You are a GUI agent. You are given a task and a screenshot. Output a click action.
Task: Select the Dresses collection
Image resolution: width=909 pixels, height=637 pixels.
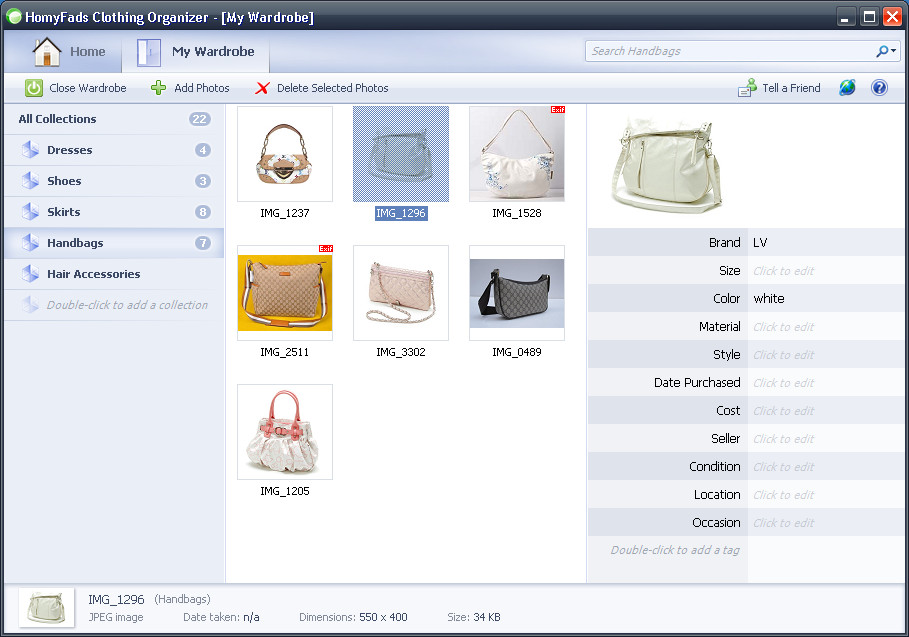tap(114, 150)
